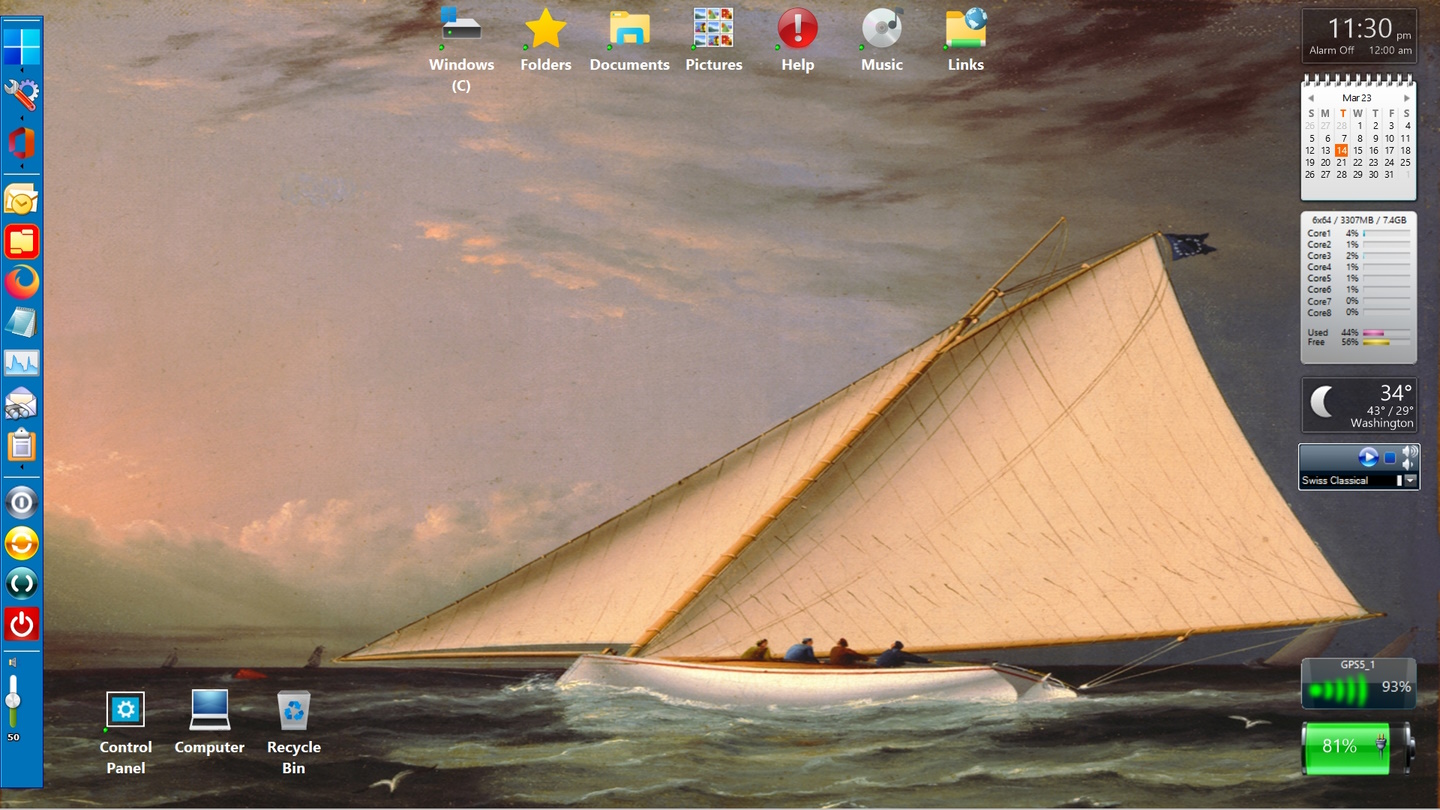The height and width of the screenshot is (810, 1440).
Task: Mute the sidebar volume speaker icon
Action: 13,662
